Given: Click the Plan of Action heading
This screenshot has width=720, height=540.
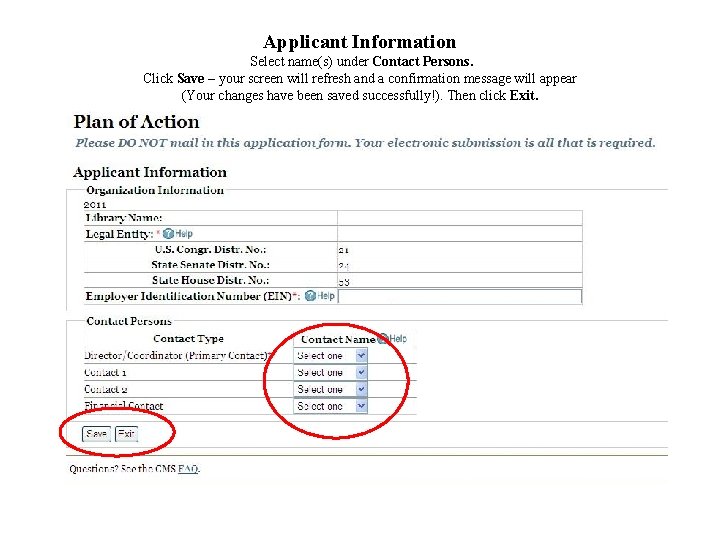Looking at the screenshot, I should tap(136, 122).
